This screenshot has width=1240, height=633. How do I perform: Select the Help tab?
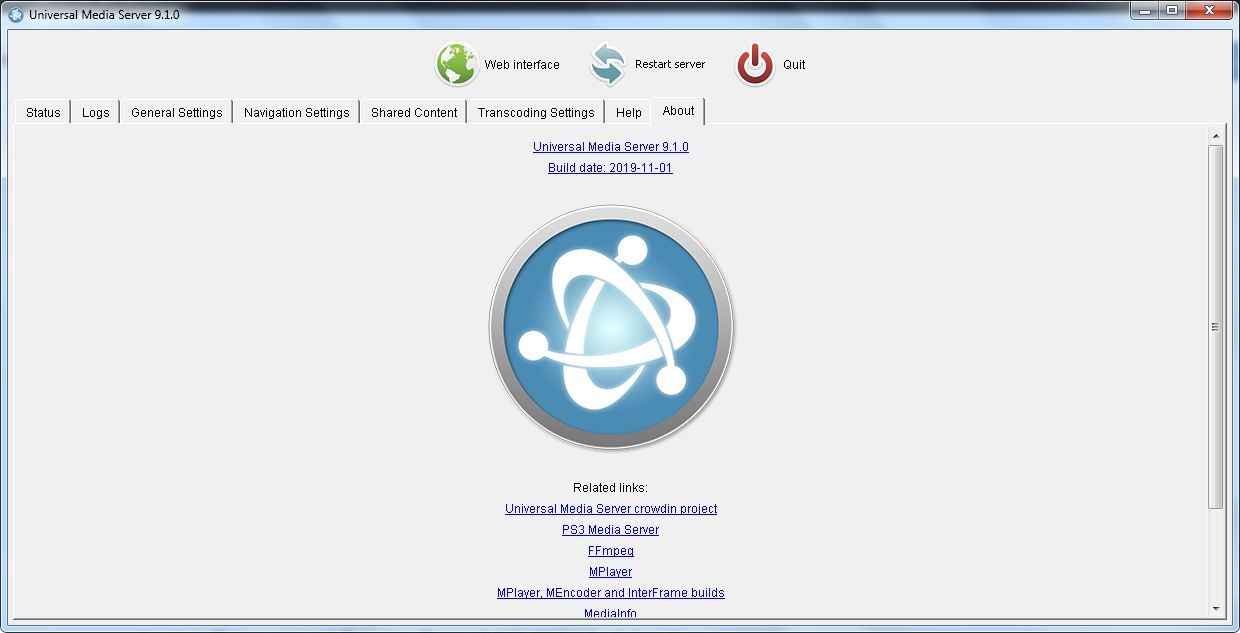pos(628,112)
